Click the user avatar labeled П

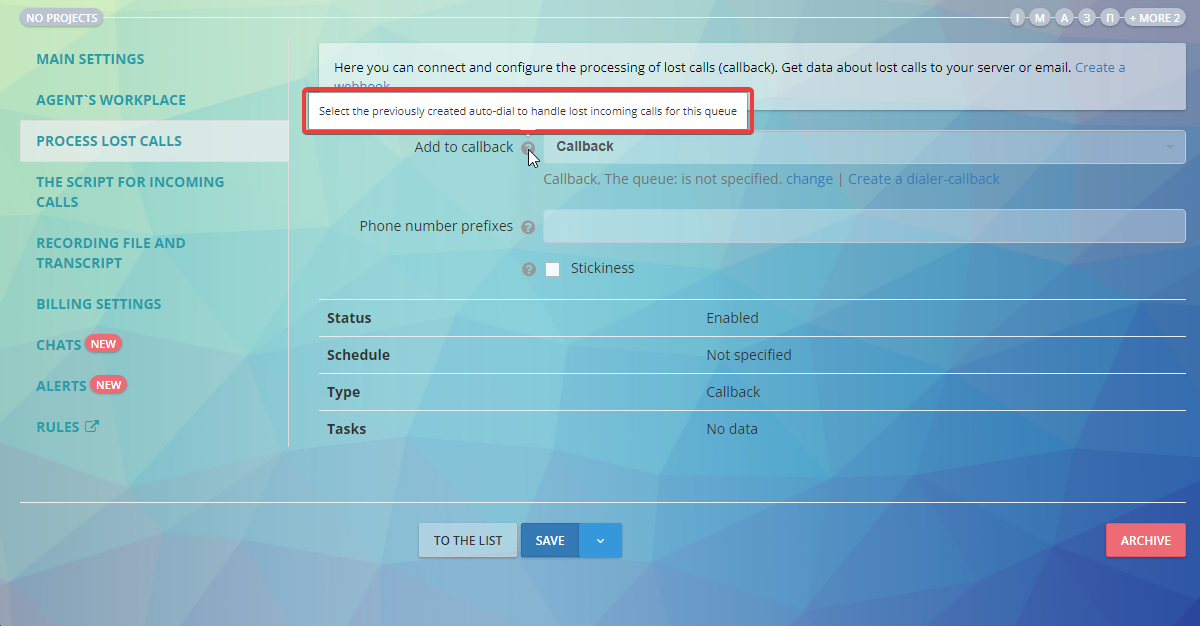[x=1109, y=17]
